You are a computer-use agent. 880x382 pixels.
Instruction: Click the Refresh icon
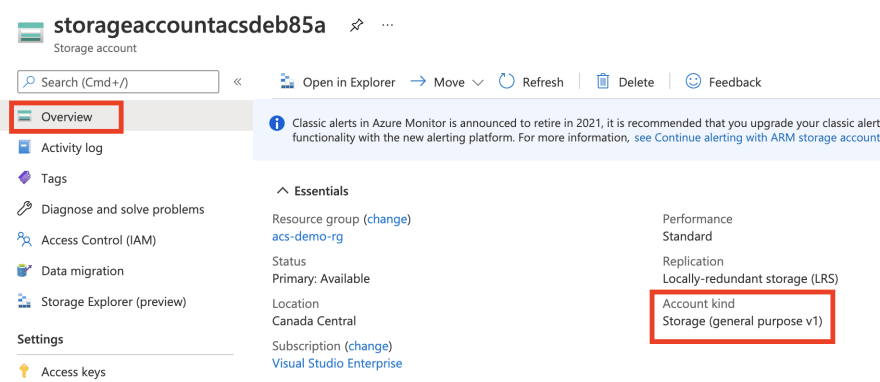(506, 82)
